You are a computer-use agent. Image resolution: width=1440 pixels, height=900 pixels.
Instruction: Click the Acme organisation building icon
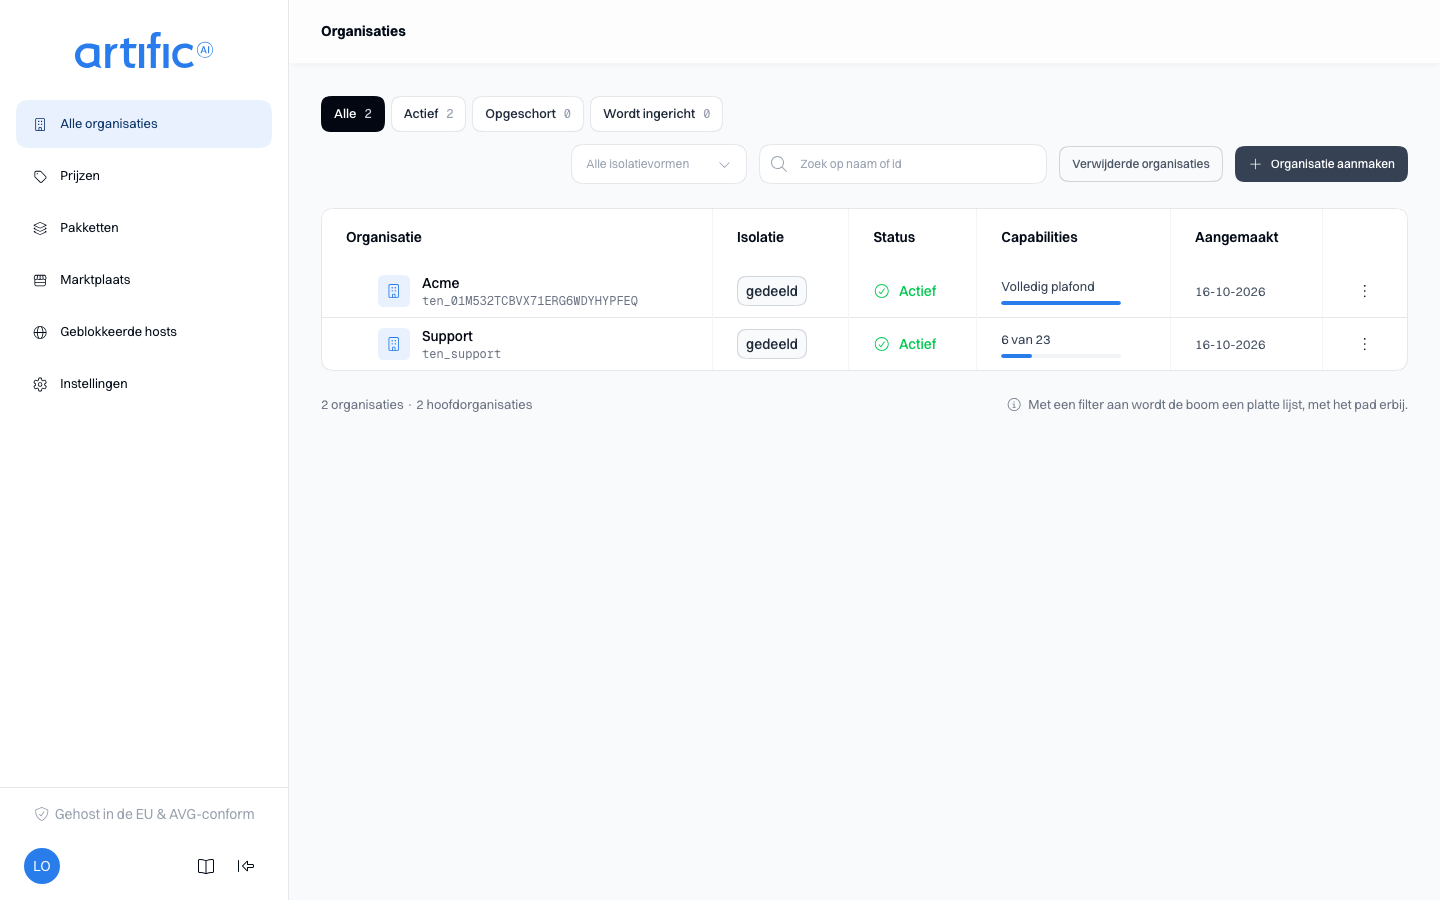[x=394, y=291]
